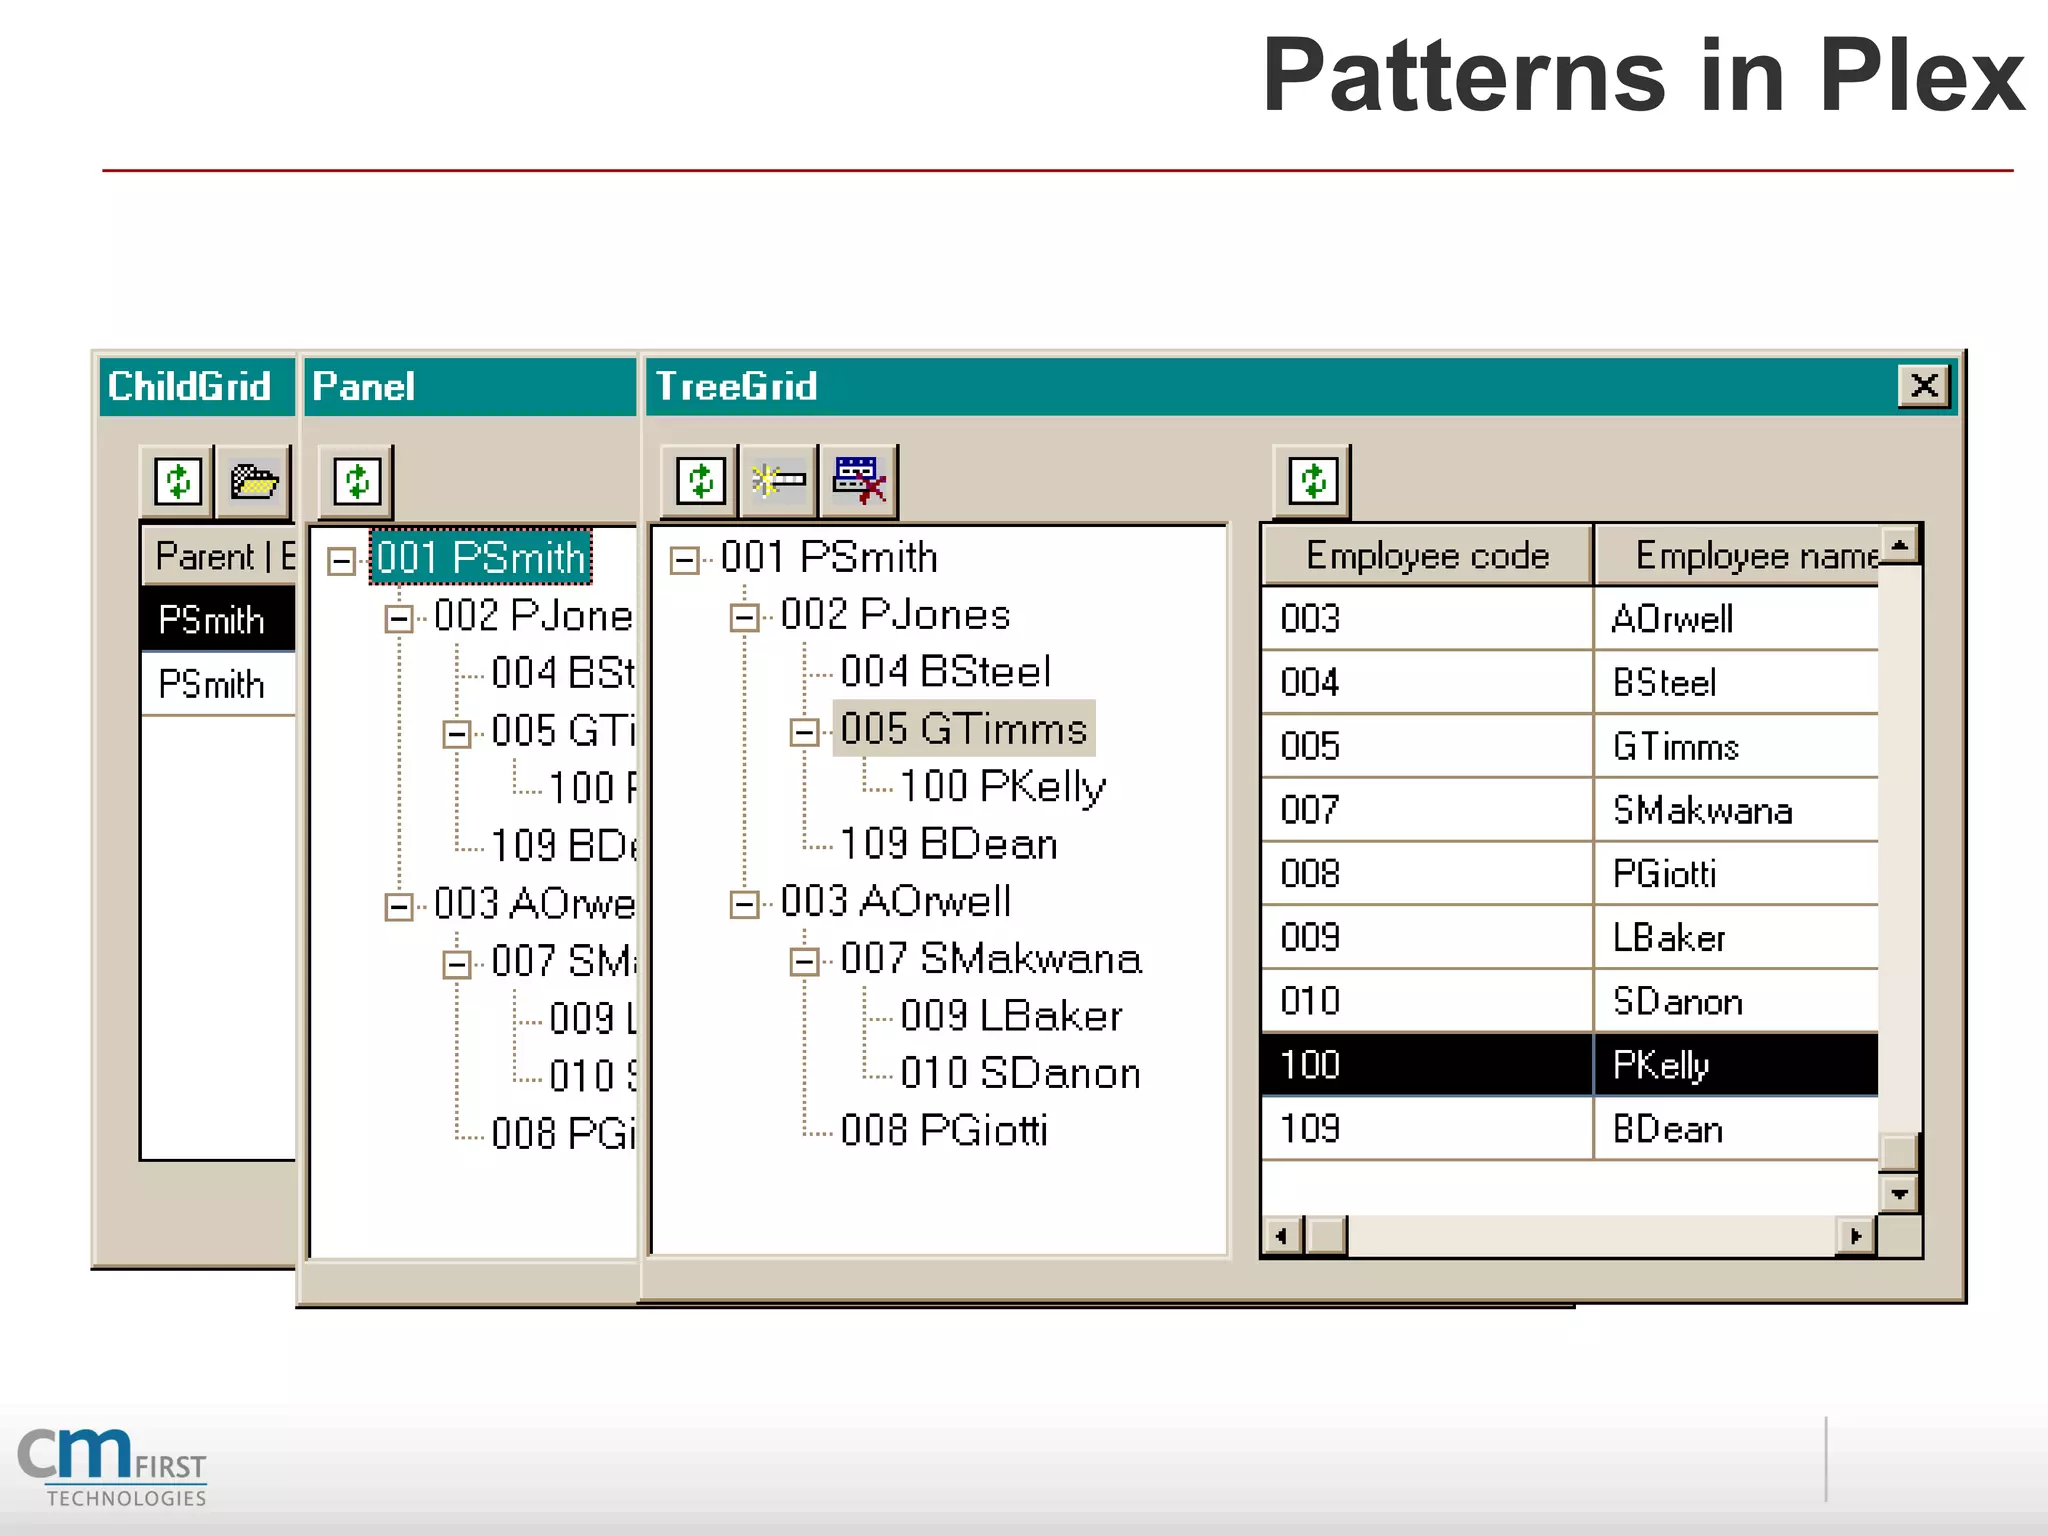This screenshot has width=2048, height=1536.
Task: Collapse 007 SMakwana node in TreeGrid tree
Action: pyautogui.click(x=804, y=961)
